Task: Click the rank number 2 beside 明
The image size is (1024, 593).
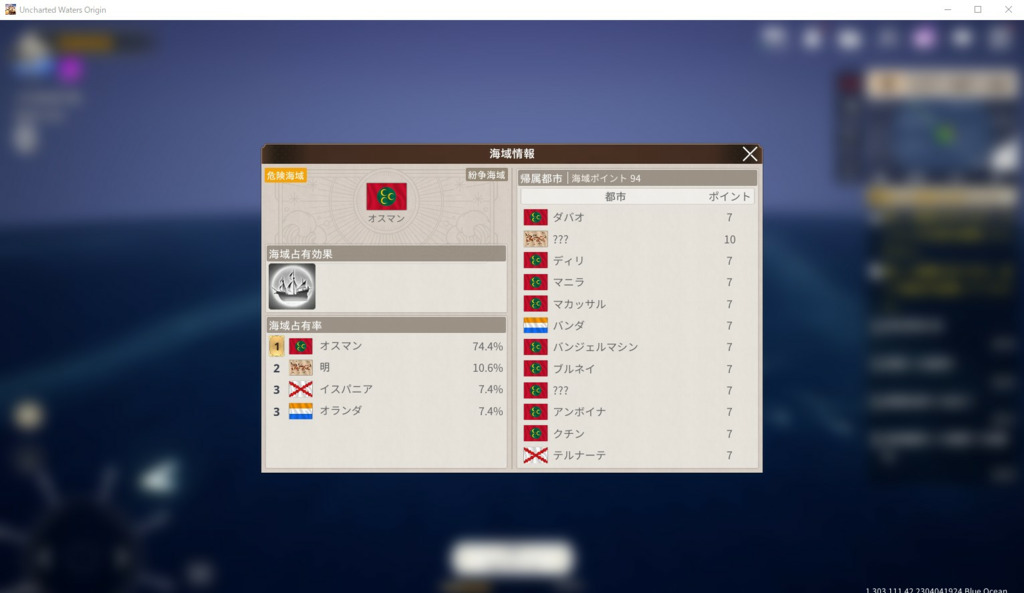Action: click(276, 368)
